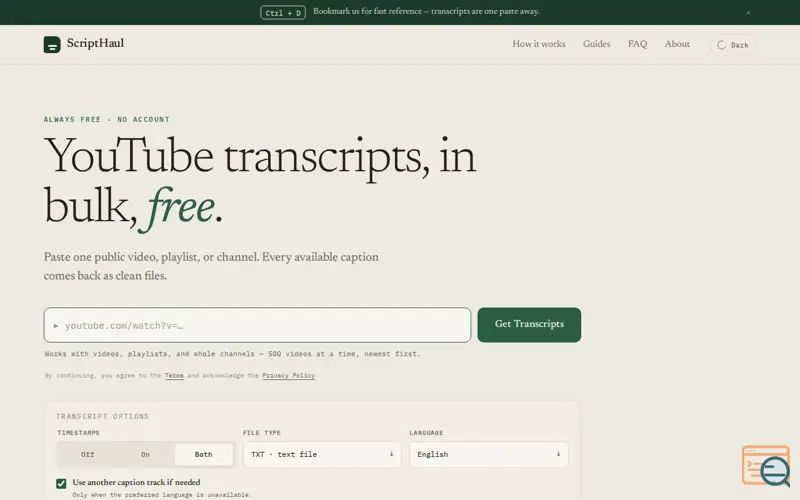Set timestamps to On
The width and height of the screenshot is (800, 500).
point(145,454)
